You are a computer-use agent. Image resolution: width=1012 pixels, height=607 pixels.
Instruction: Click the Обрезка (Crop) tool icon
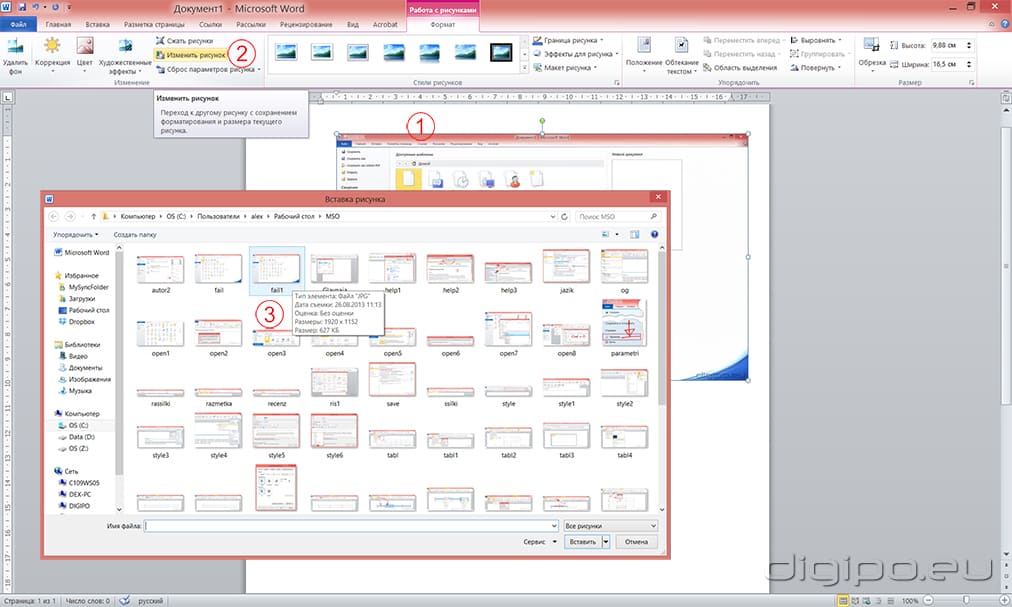(x=872, y=47)
